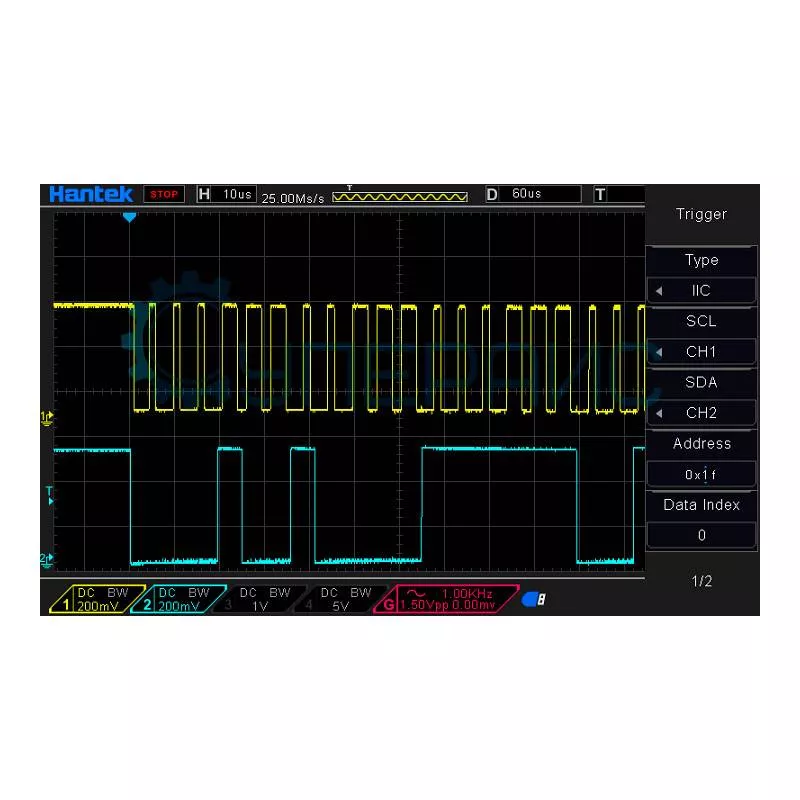
Task: Change SCL source from CH1
Action: click(701, 352)
